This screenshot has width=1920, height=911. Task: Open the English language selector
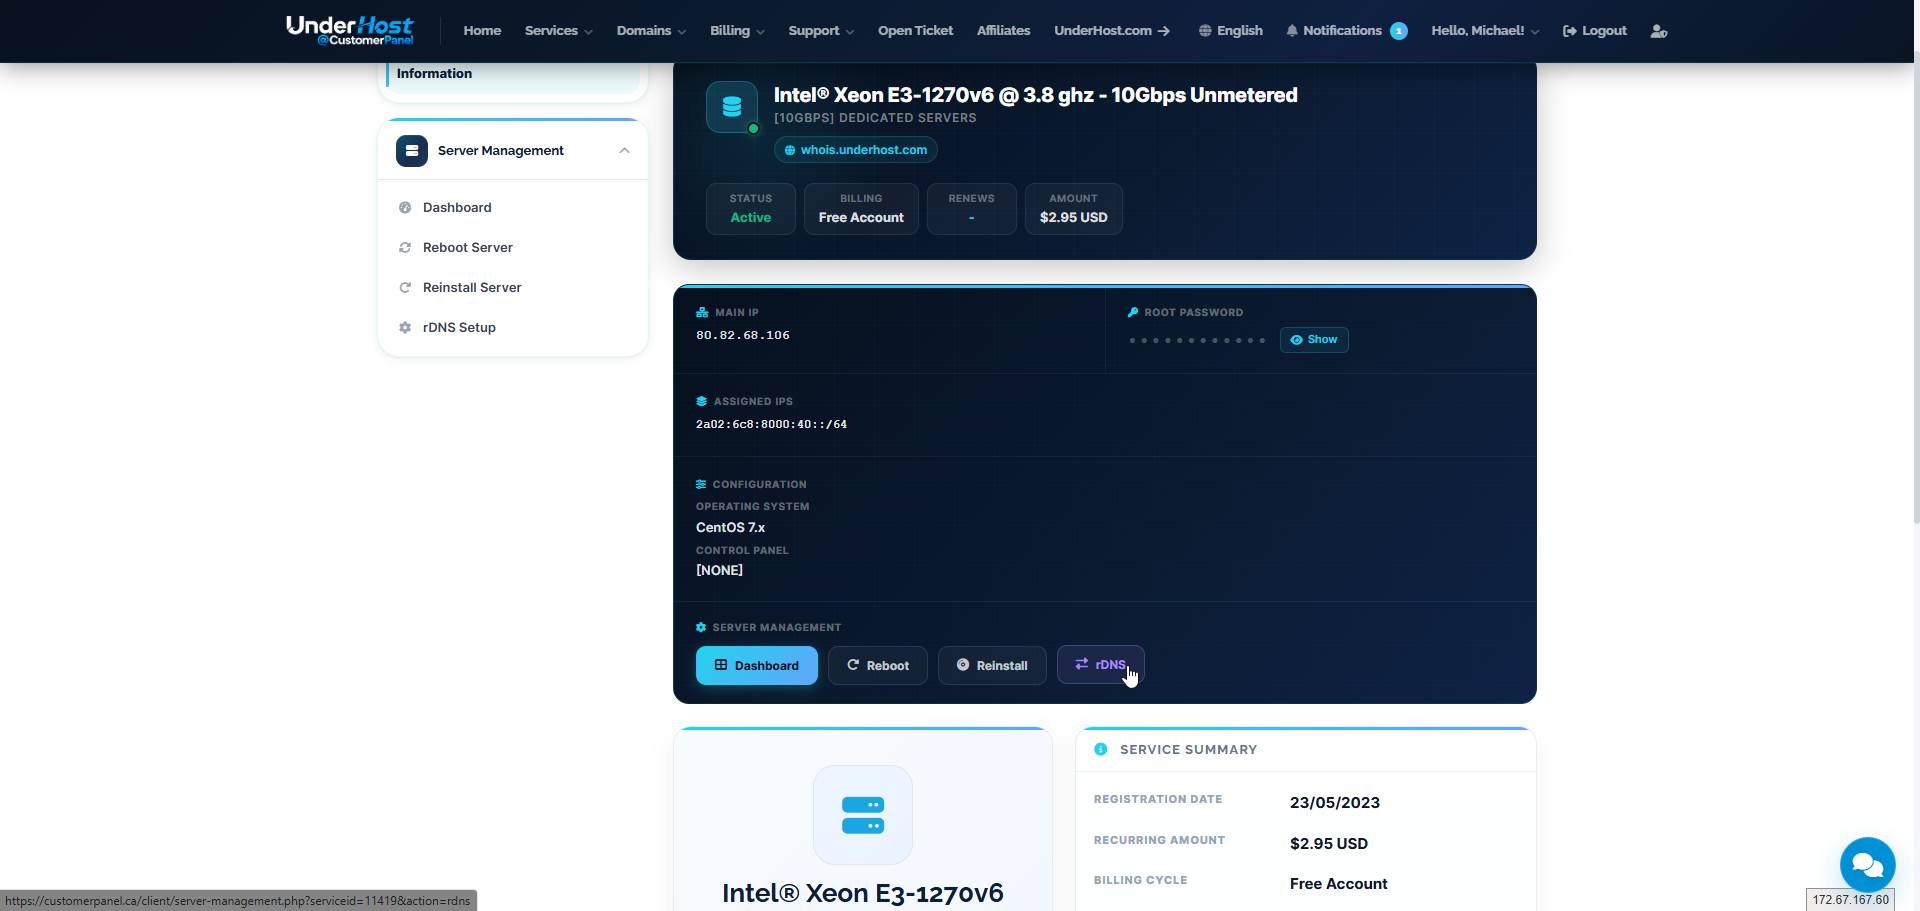pyautogui.click(x=1231, y=31)
